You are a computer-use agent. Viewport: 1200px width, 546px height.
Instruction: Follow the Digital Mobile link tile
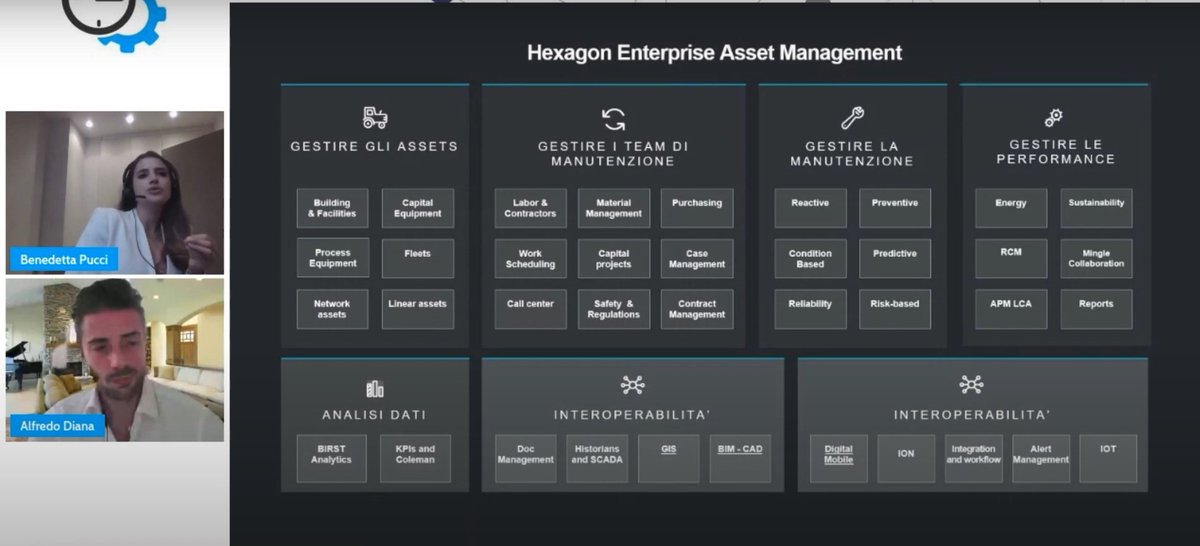pyautogui.click(x=839, y=459)
